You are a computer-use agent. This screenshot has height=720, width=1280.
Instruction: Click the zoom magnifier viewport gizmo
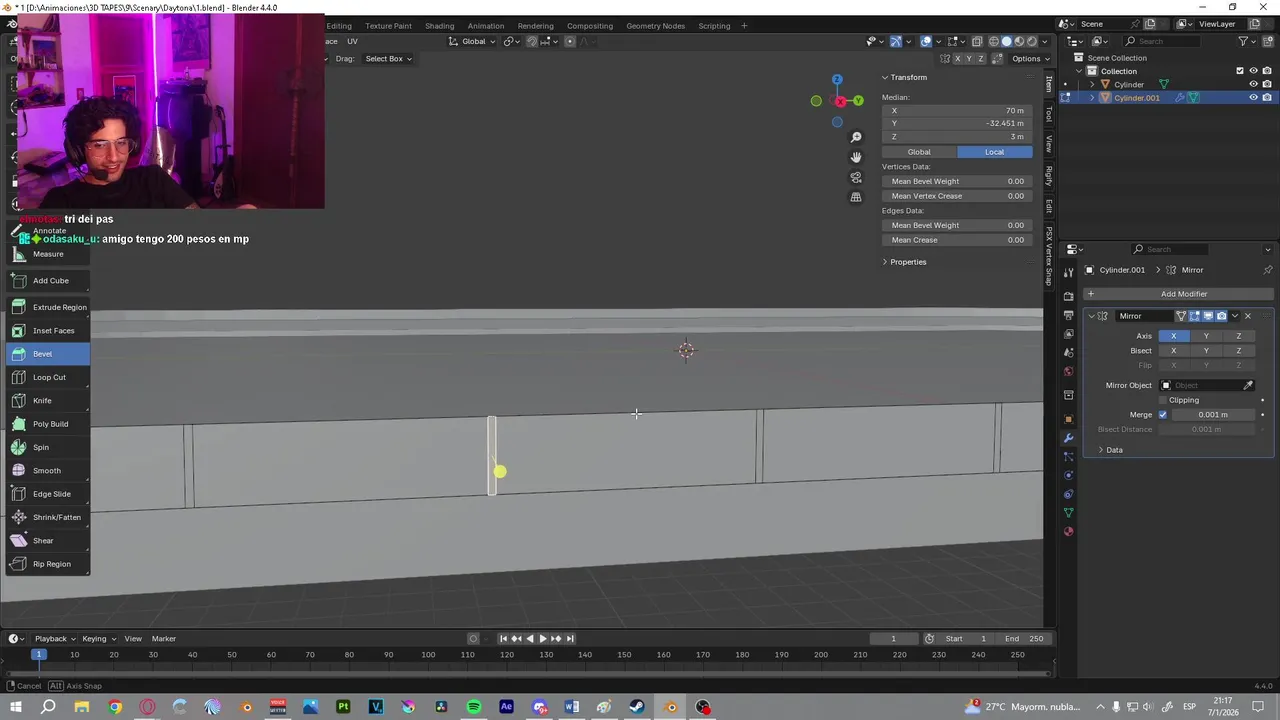coord(856,137)
